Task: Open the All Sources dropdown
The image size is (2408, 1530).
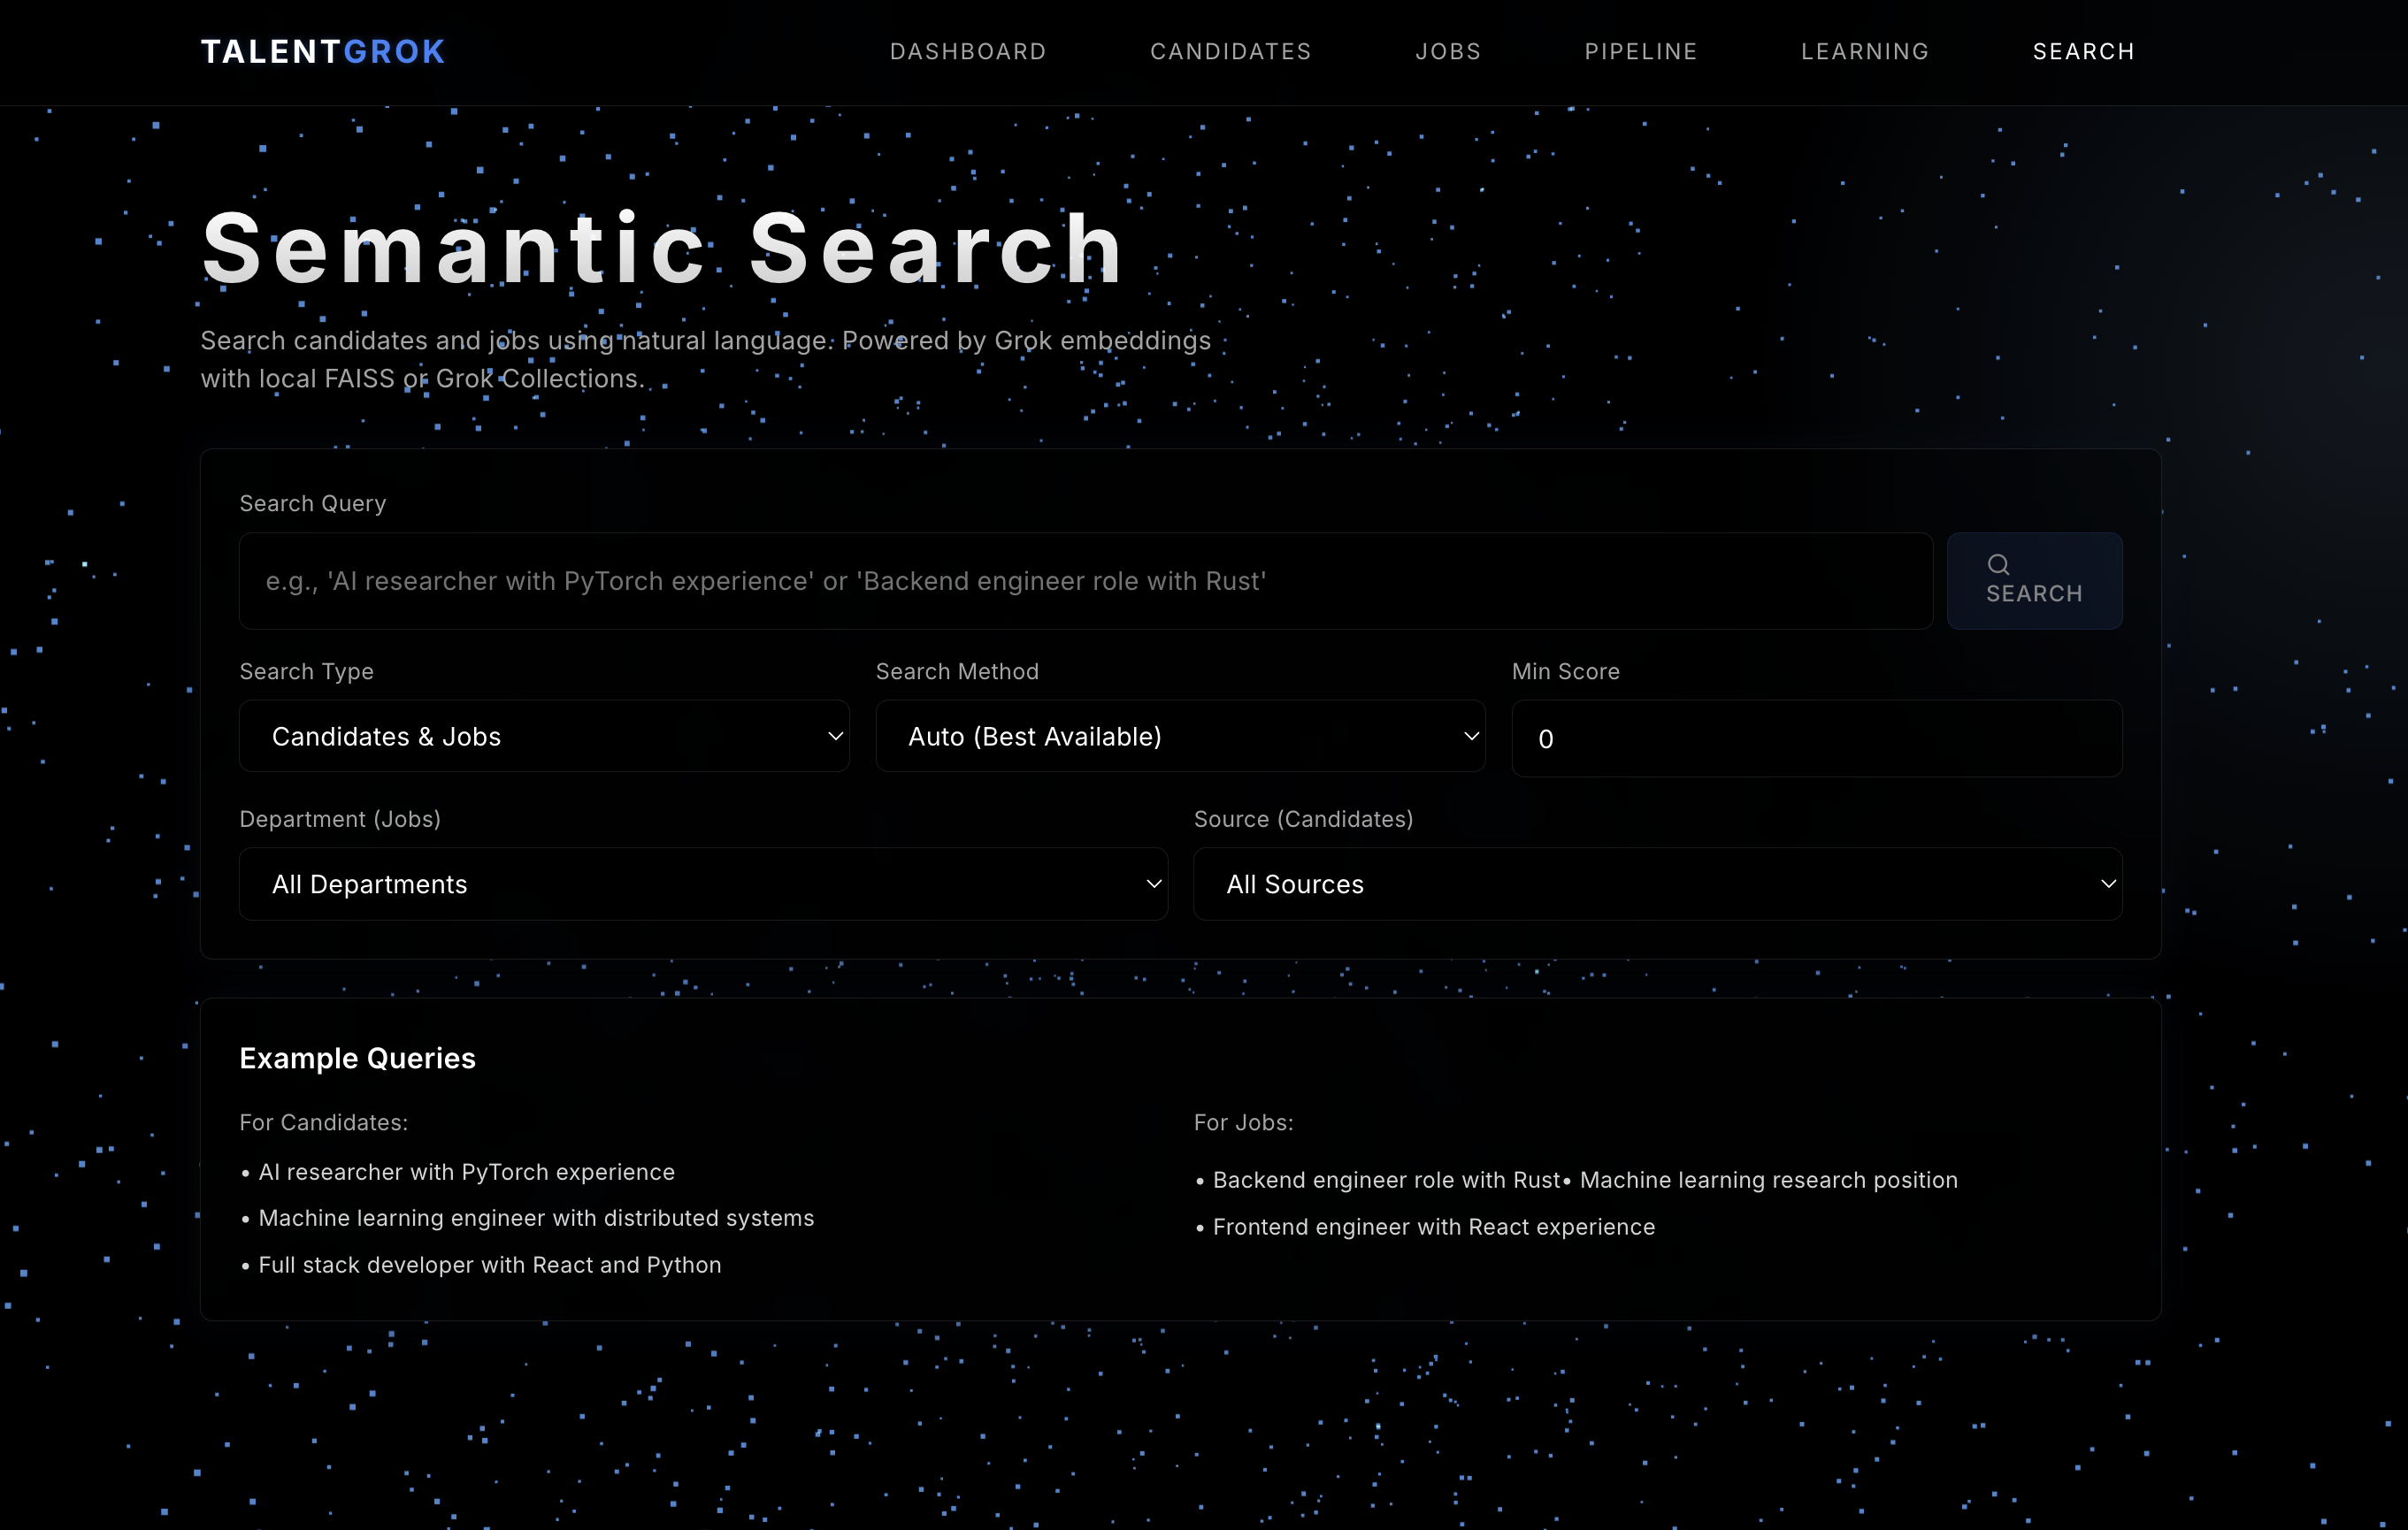Action: coord(1657,884)
